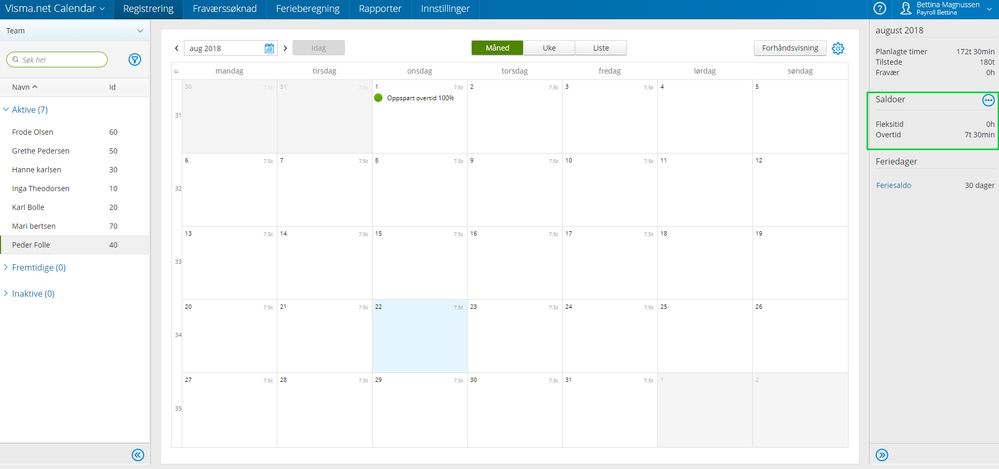This screenshot has width=999, height=469.
Task: Select employee Peder Folle
Action: [75, 245]
